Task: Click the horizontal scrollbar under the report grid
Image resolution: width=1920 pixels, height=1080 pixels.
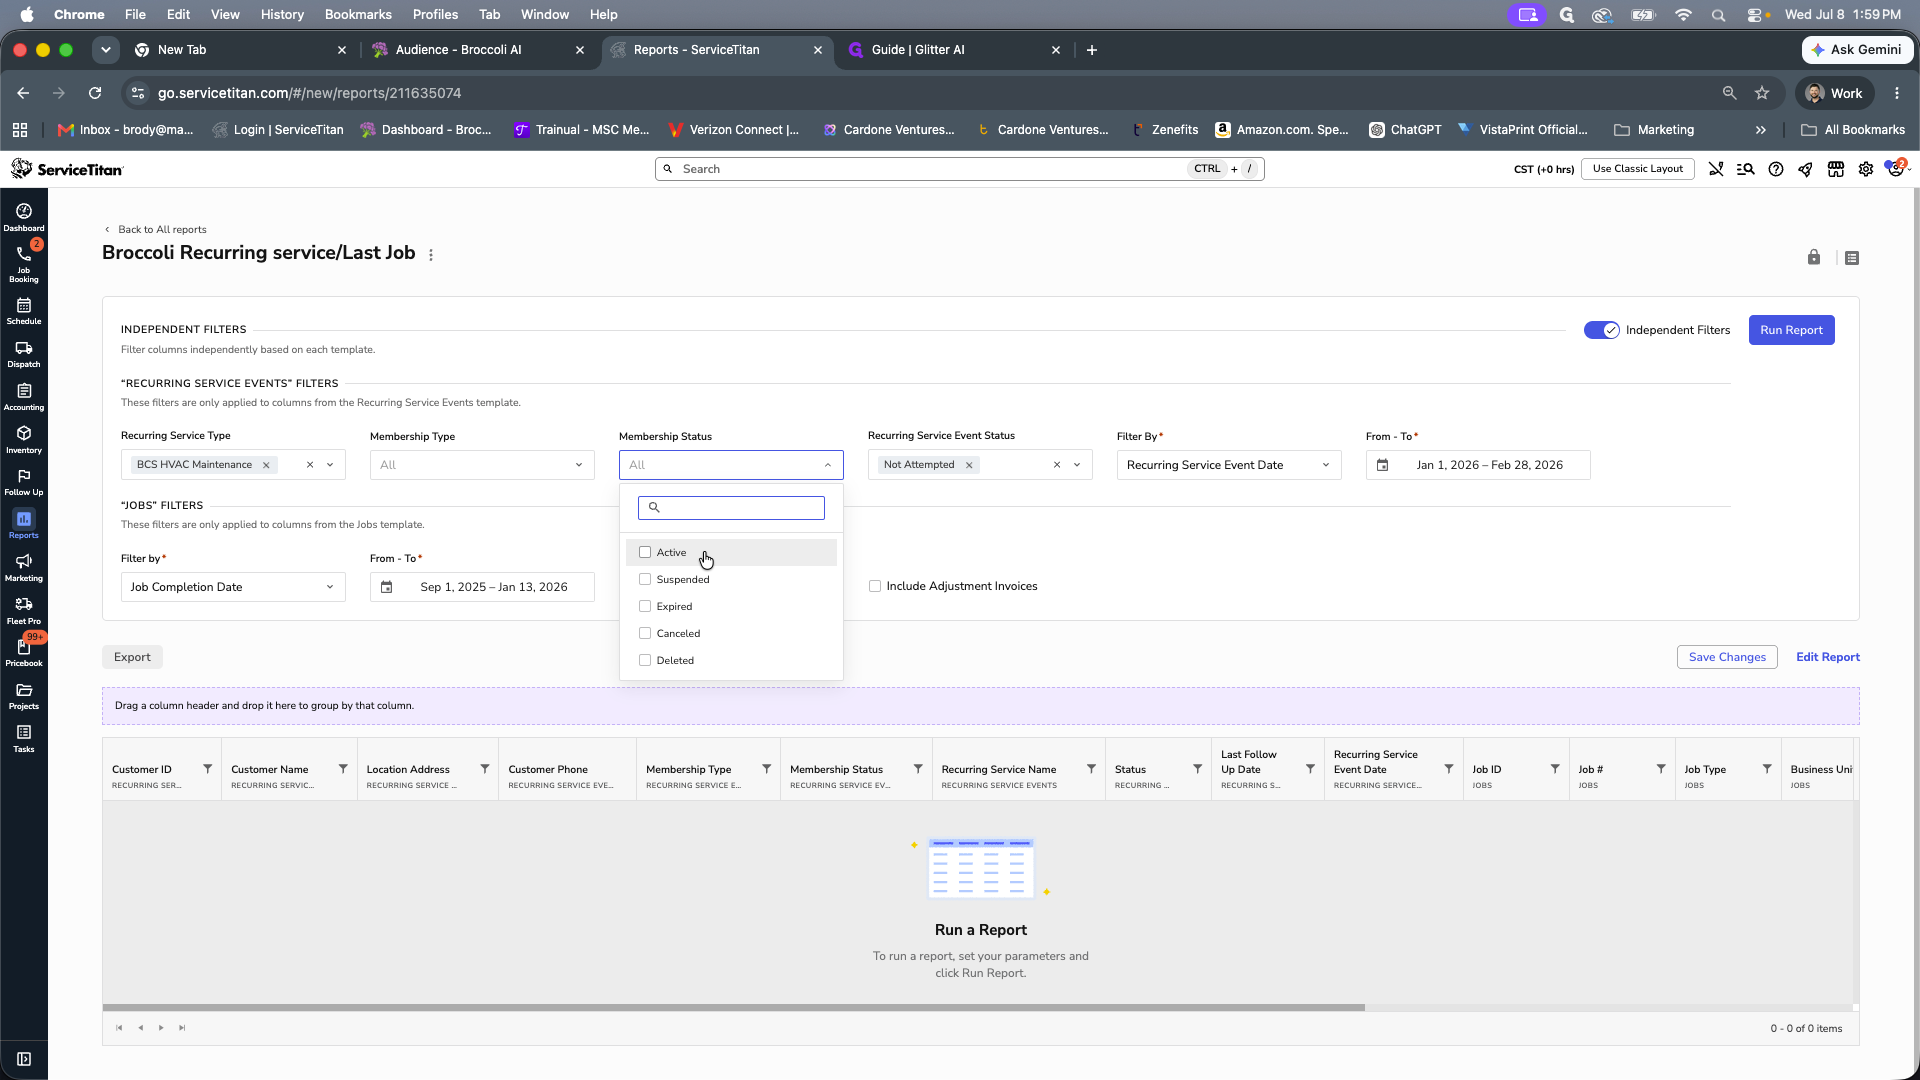Action: (x=733, y=1007)
